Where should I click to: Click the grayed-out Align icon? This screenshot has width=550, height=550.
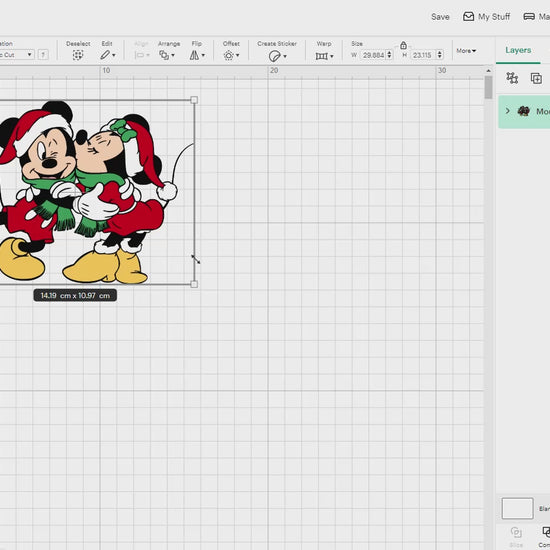(x=140, y=55)
